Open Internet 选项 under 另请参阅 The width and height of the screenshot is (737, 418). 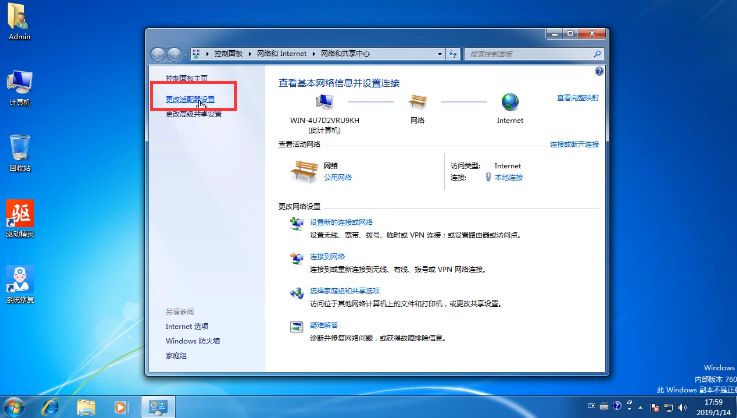pos(187,326)
